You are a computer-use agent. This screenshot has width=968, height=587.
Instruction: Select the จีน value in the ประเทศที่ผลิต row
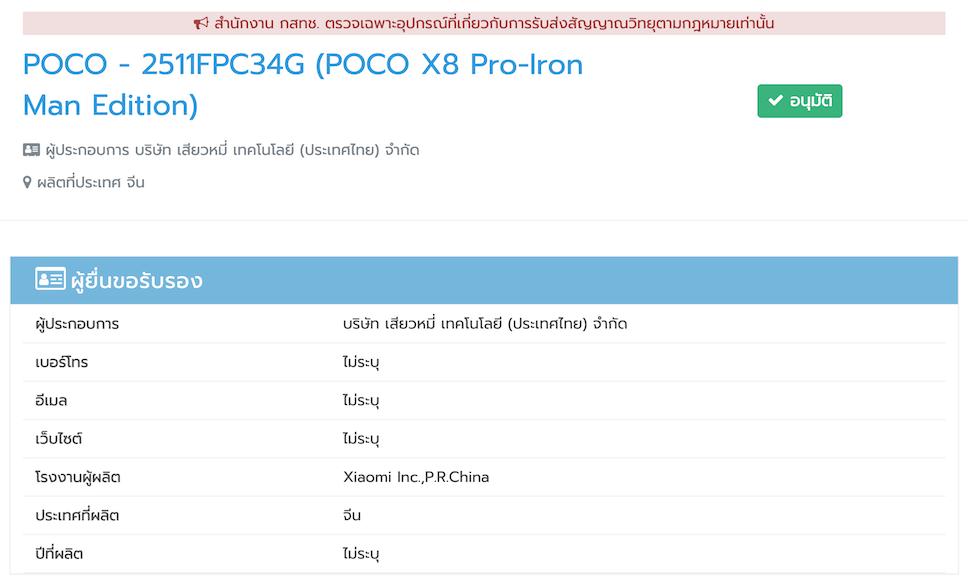click(x=351, y=515)
